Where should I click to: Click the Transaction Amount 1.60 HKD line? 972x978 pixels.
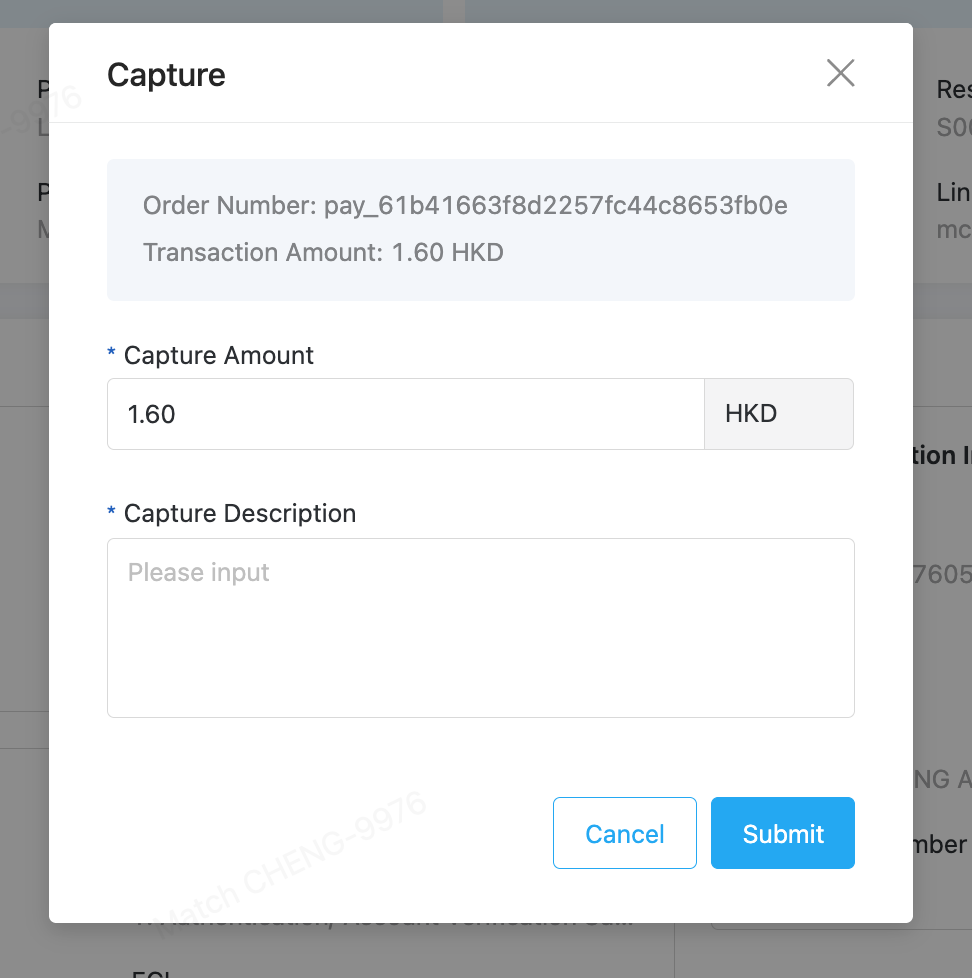(323, 253)
